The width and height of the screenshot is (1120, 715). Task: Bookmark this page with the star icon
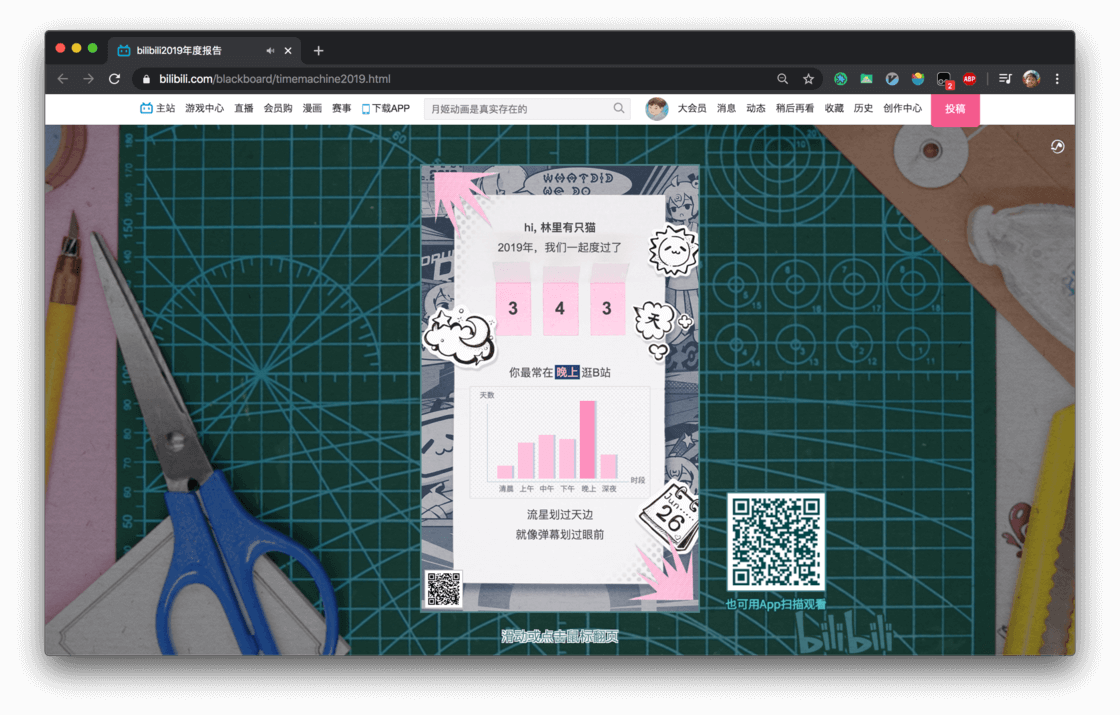(808, 79)
